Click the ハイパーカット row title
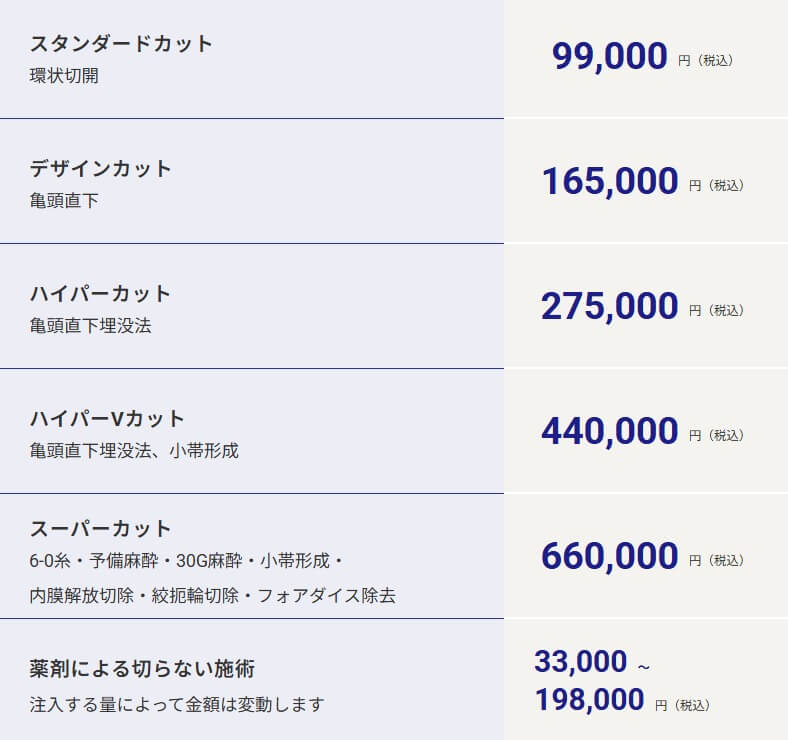788x740 pixels. (100, 294)
